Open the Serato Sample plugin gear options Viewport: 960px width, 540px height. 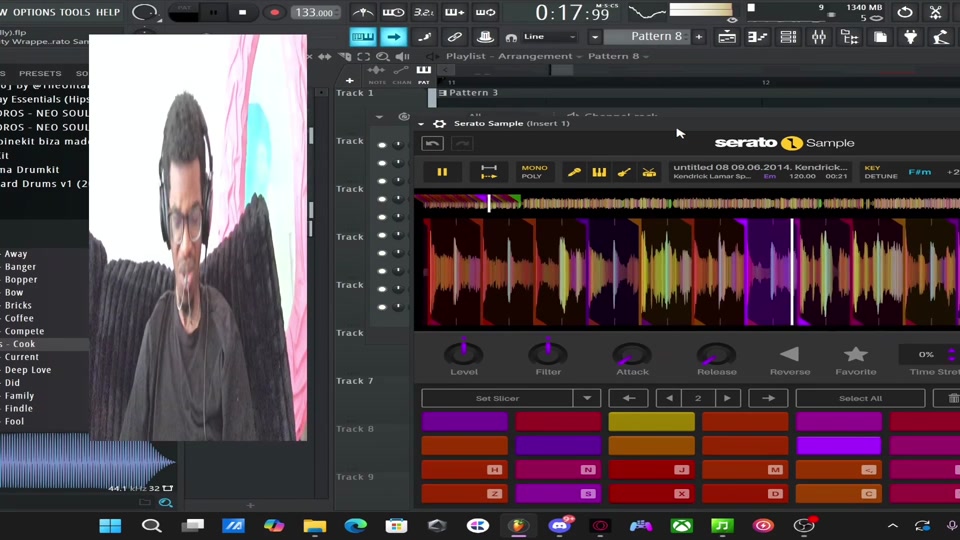(x=439, y=124)
